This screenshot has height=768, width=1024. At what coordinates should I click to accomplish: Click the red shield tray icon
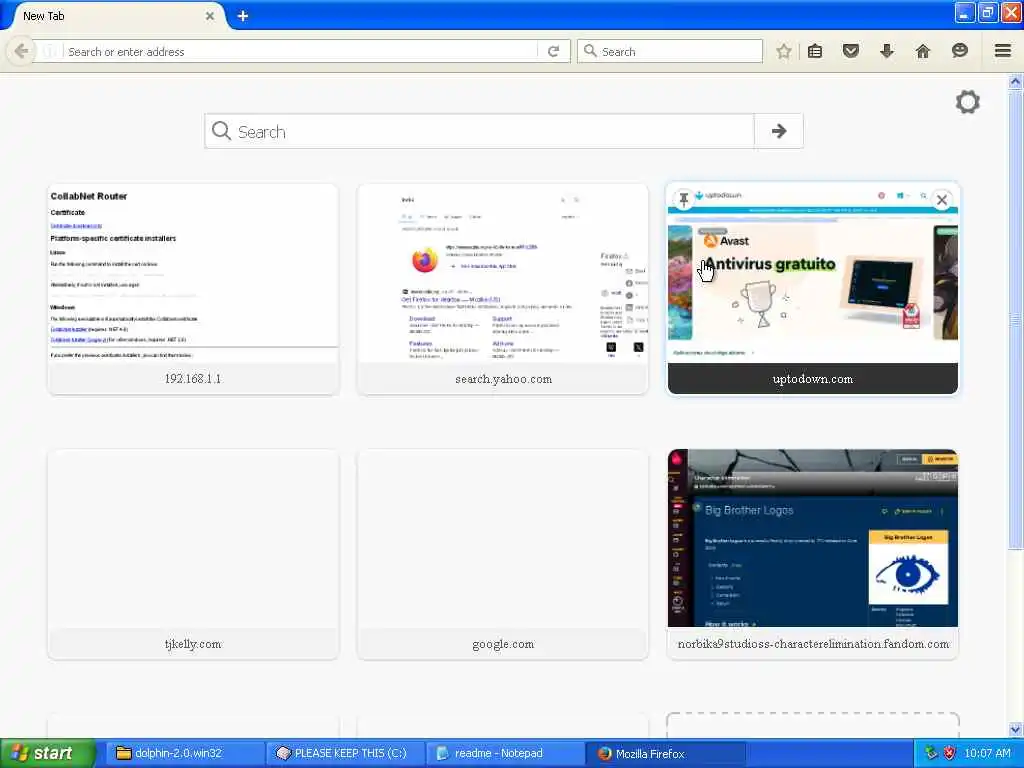950,753
